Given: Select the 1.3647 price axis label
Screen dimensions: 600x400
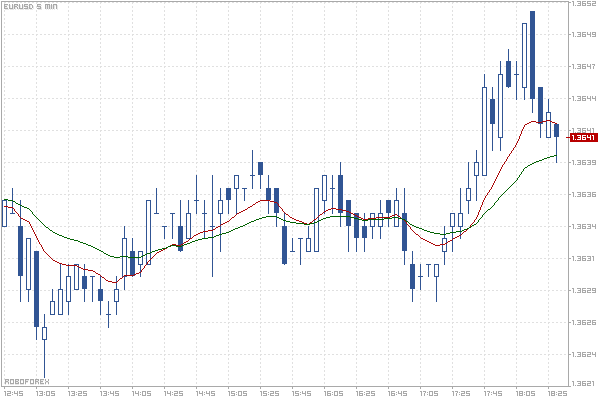Looking at the screenshot, I should (584, 67).
